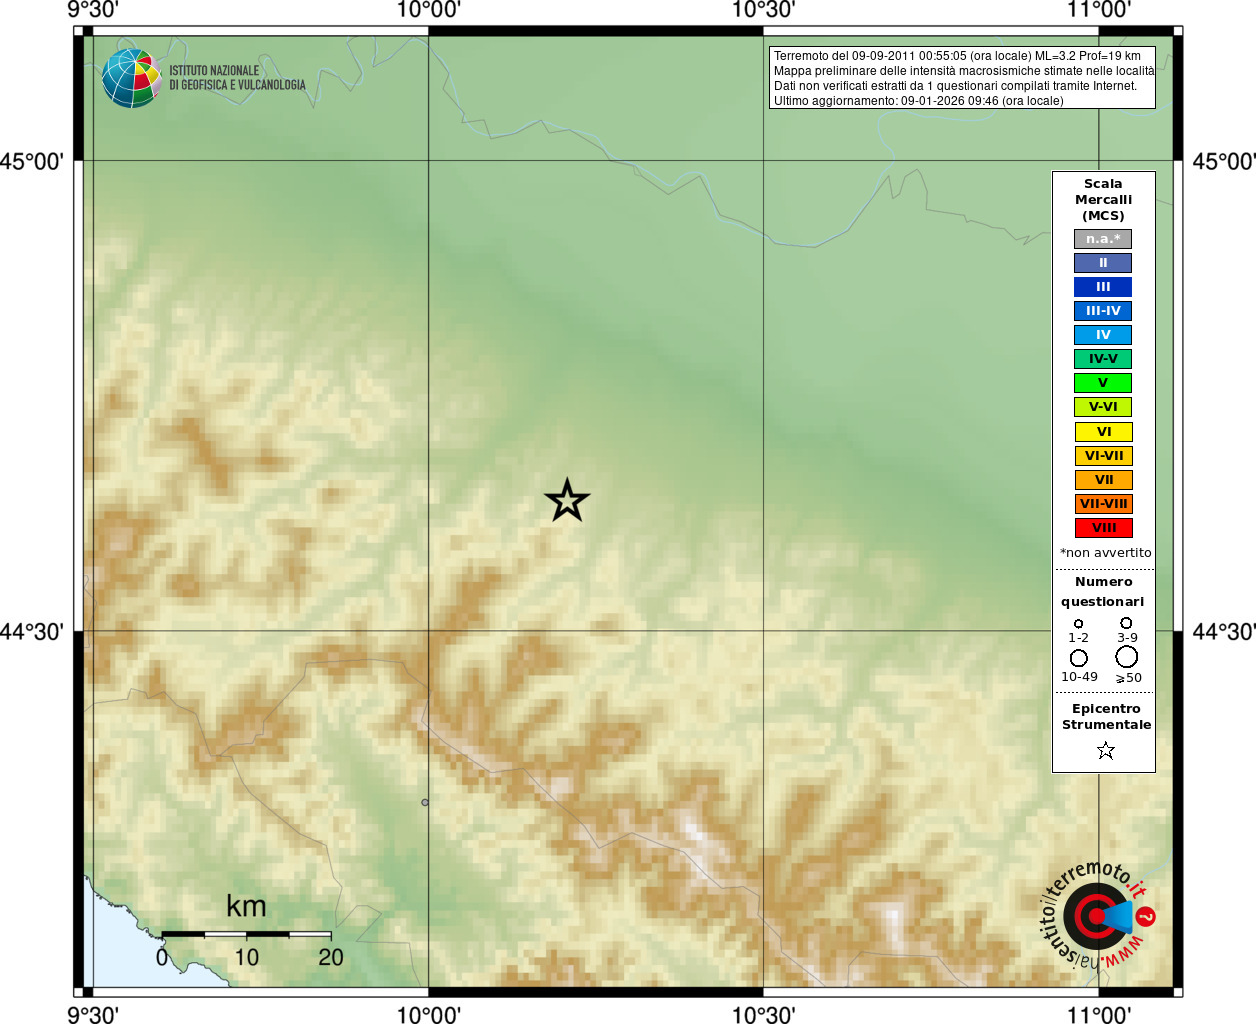Select the gray n.a.* legend swatch
Viewport: 1256px width, 1024px height.
click(1103, 239)
